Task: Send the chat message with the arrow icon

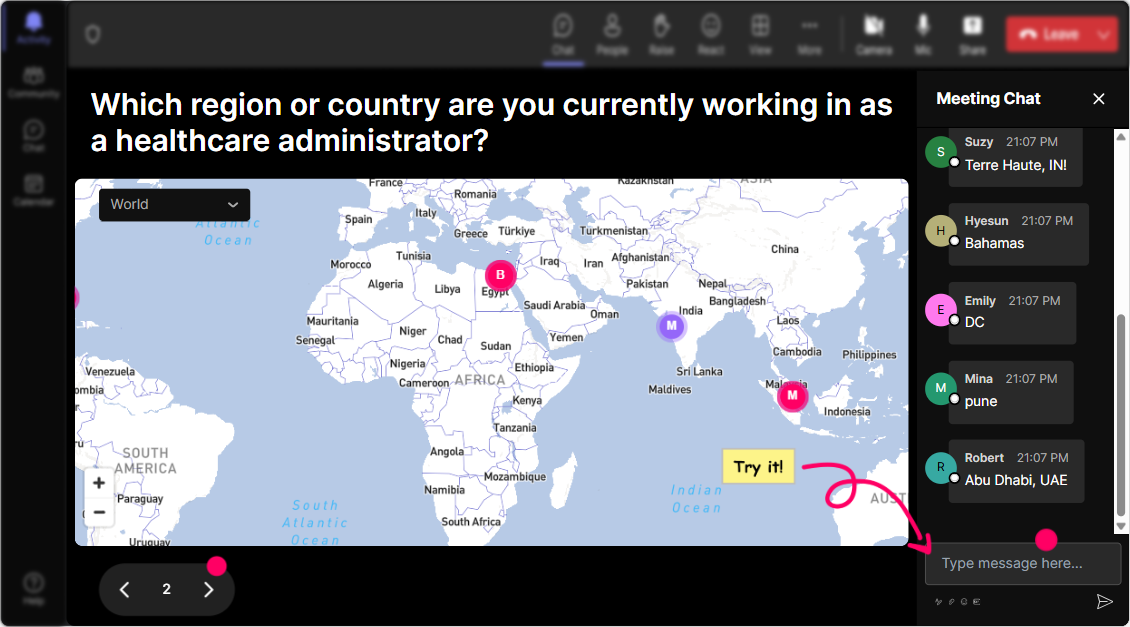Action: coord(1104,602)
